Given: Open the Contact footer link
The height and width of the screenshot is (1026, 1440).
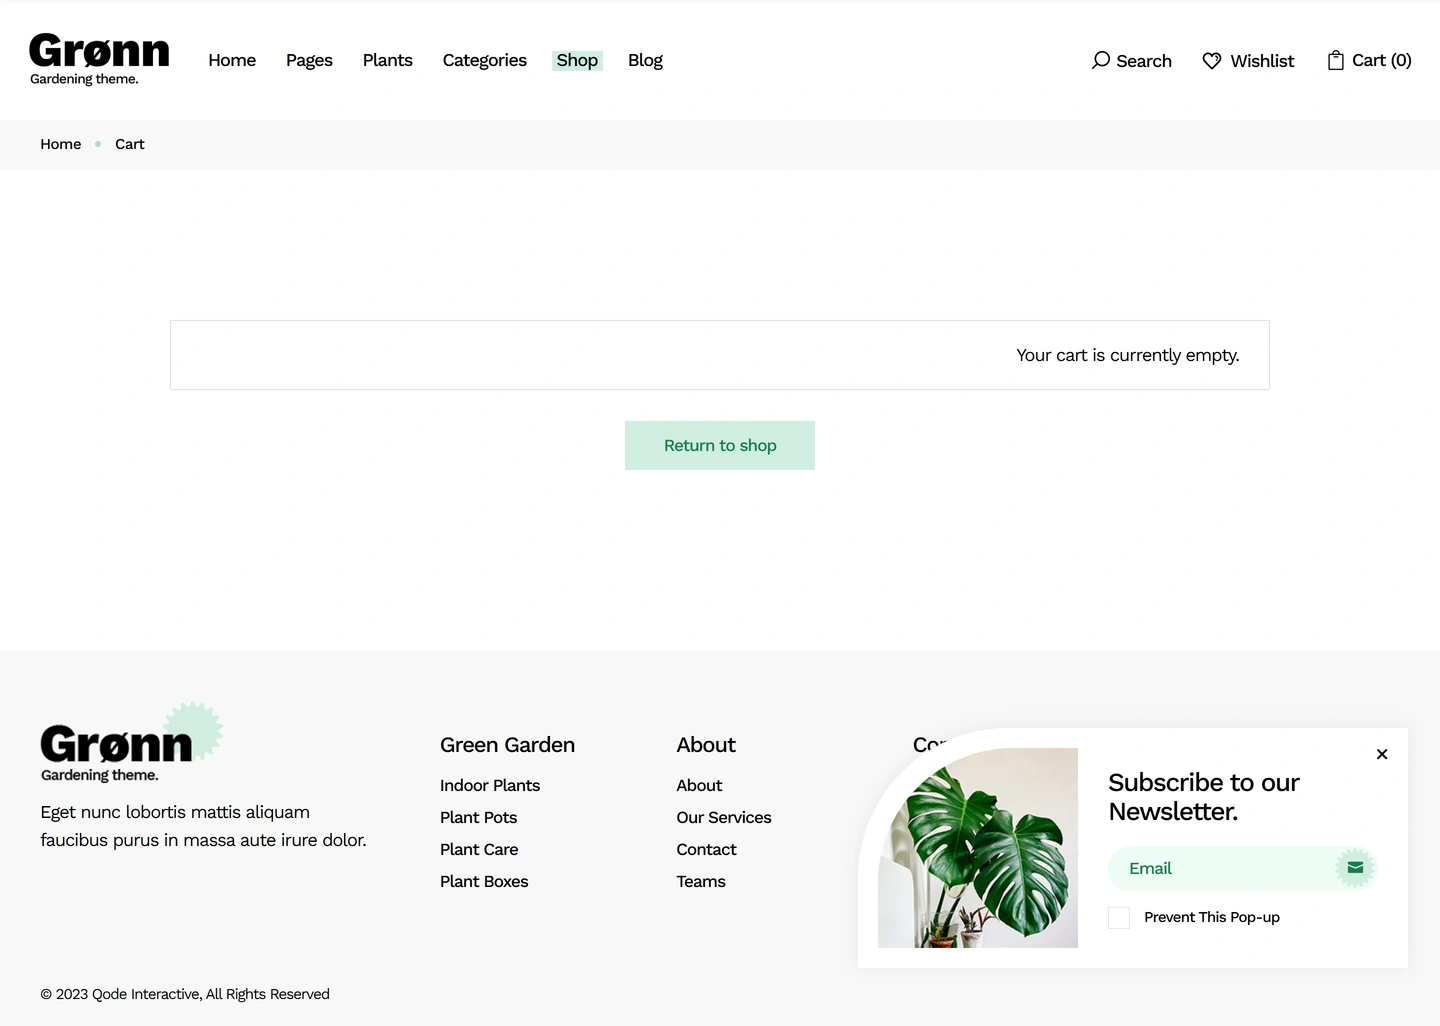Looking at the screenshot, I should point(706,850).
